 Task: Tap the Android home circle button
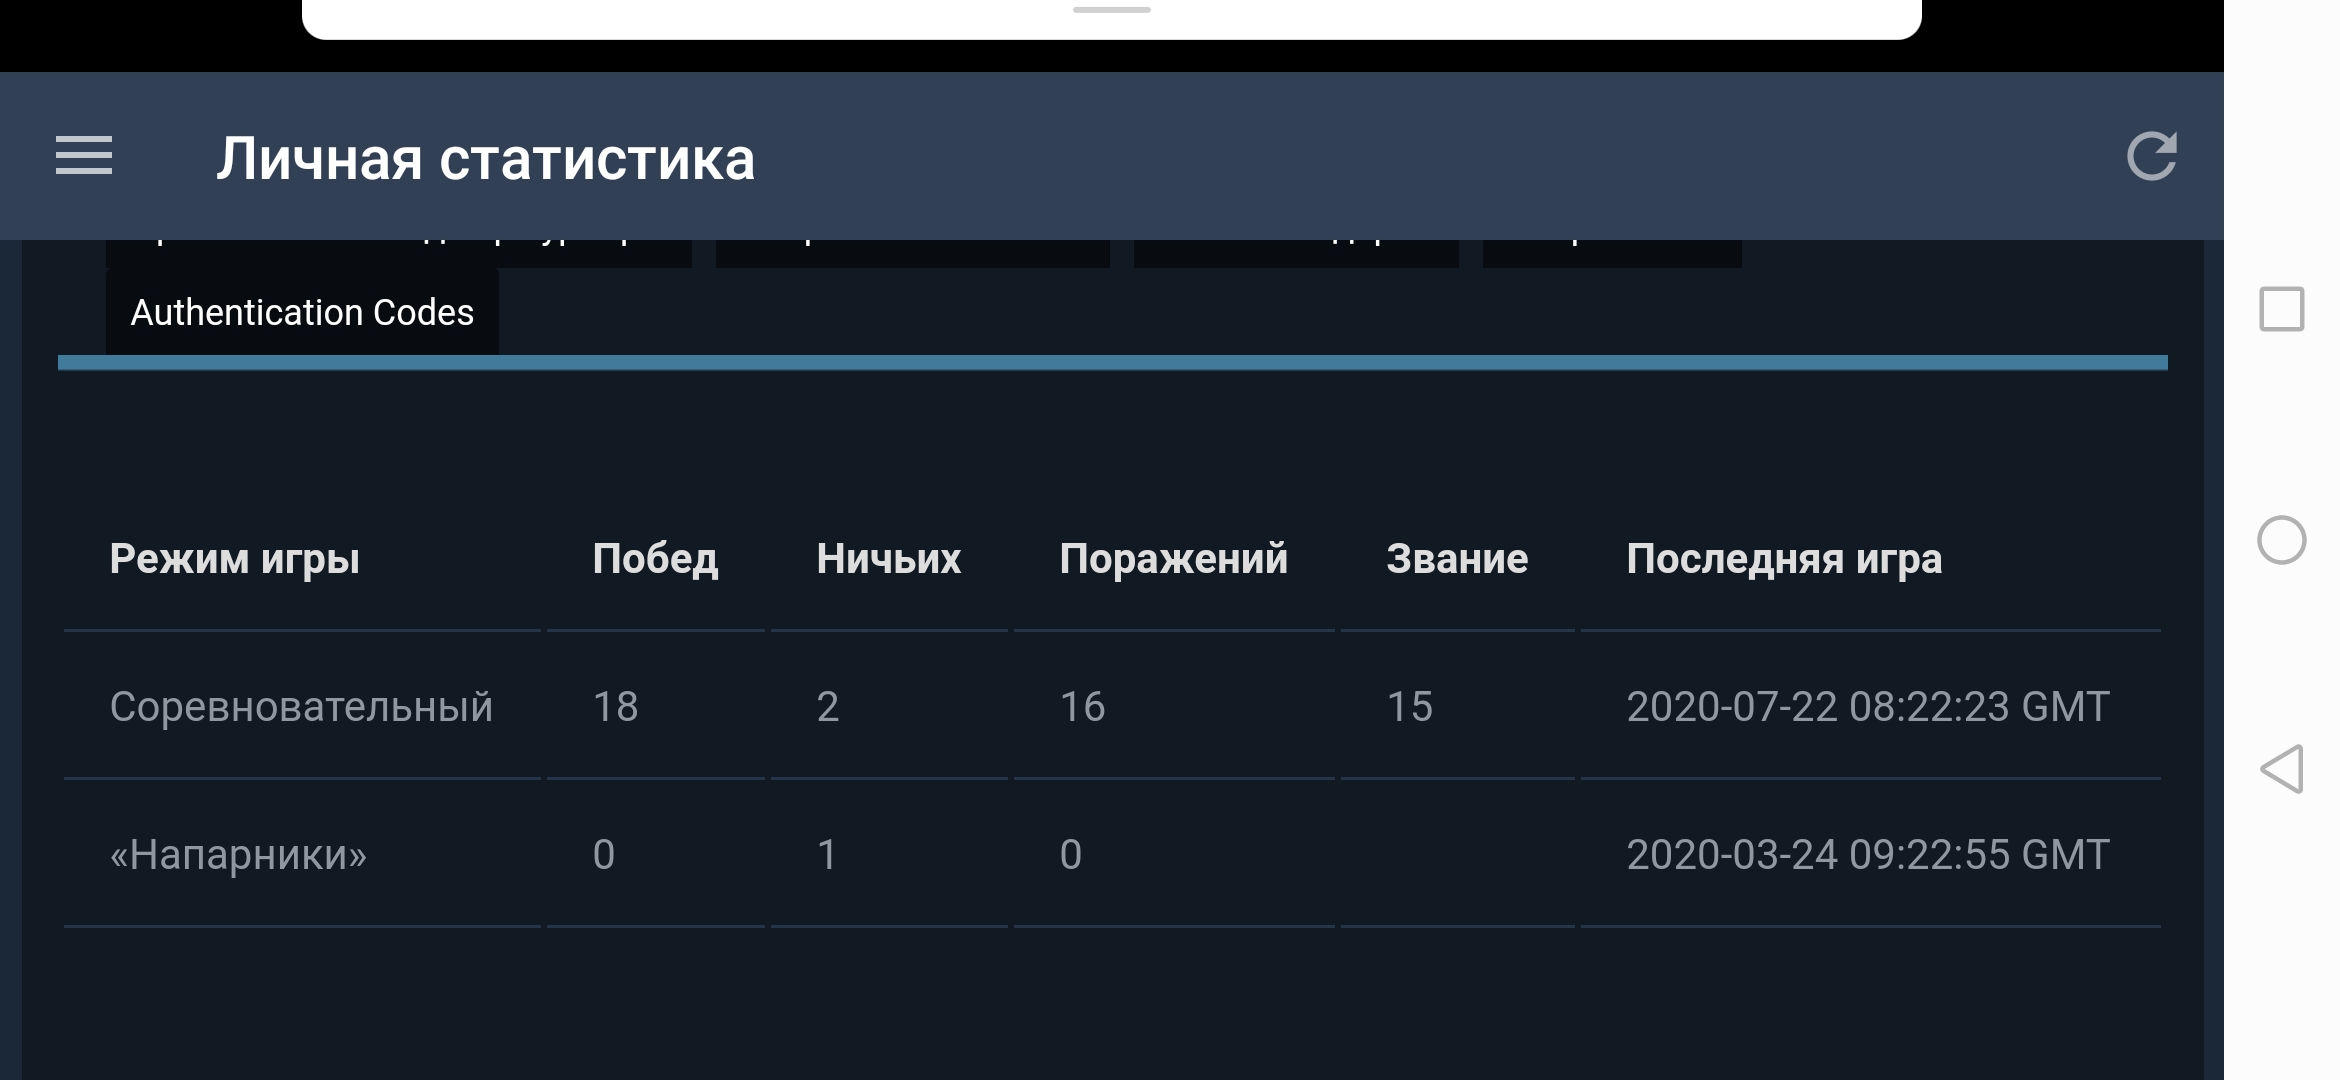2281,540
